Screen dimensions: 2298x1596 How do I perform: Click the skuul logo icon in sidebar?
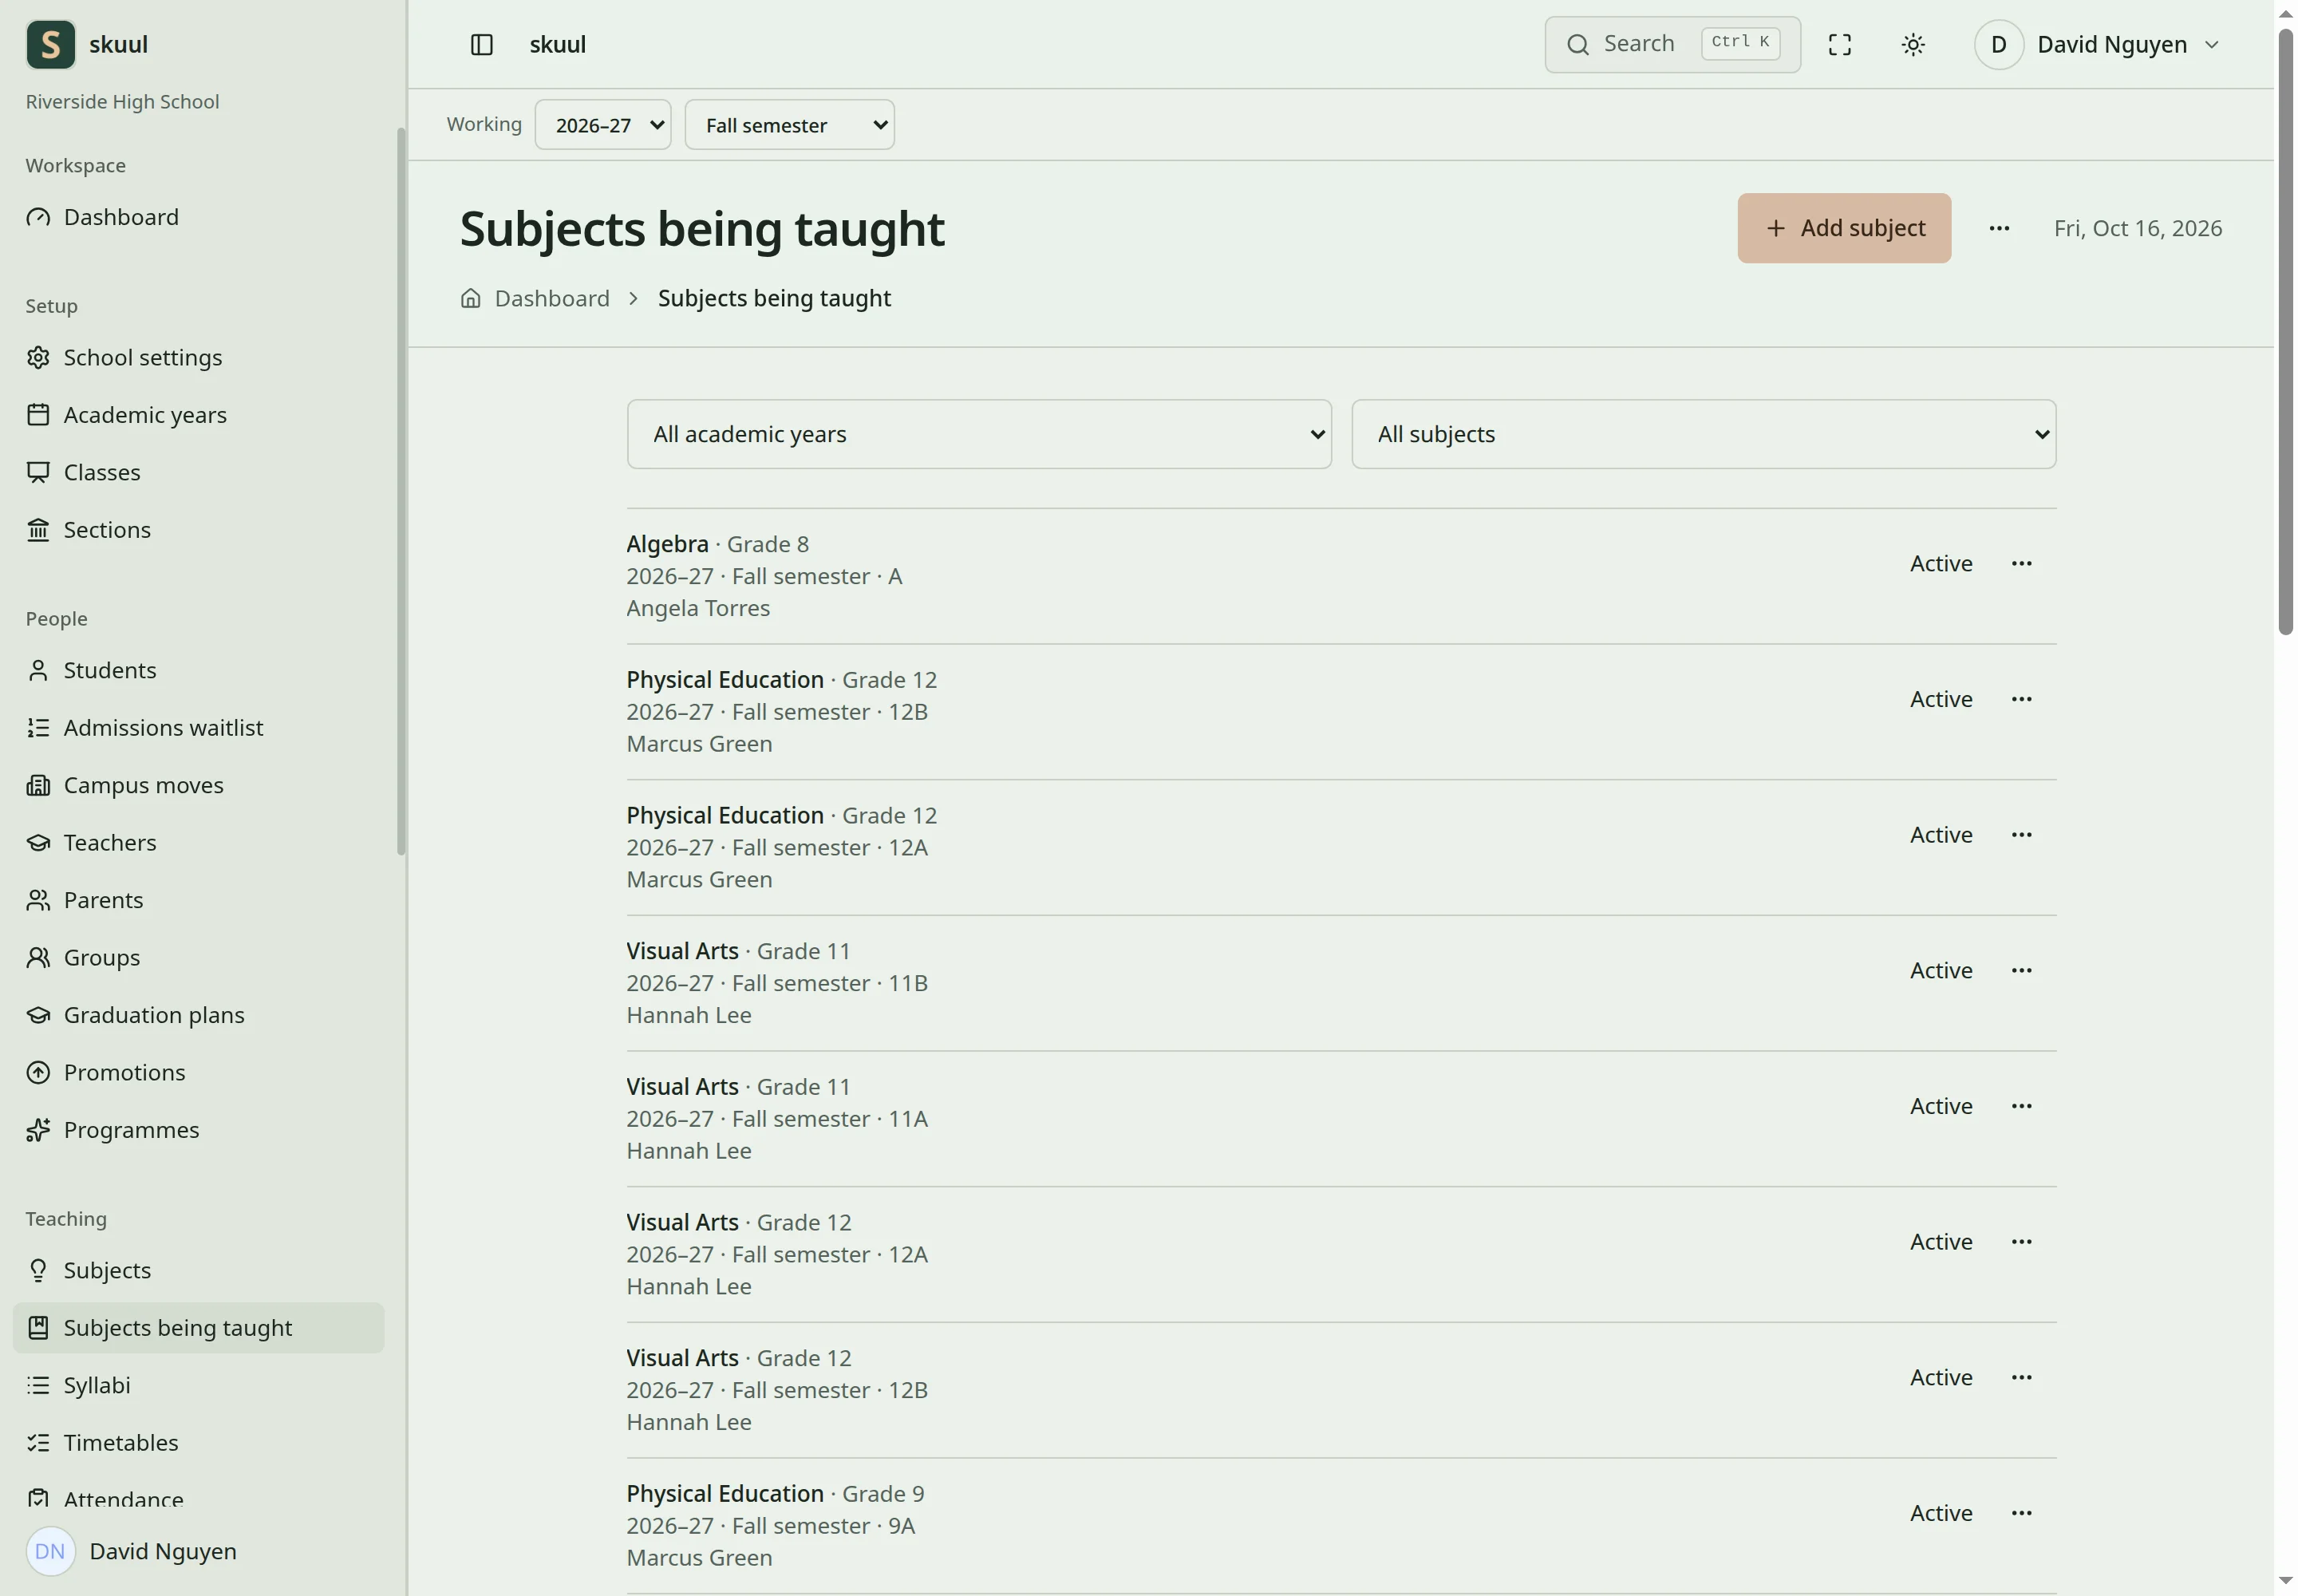[x=50, y=44]
